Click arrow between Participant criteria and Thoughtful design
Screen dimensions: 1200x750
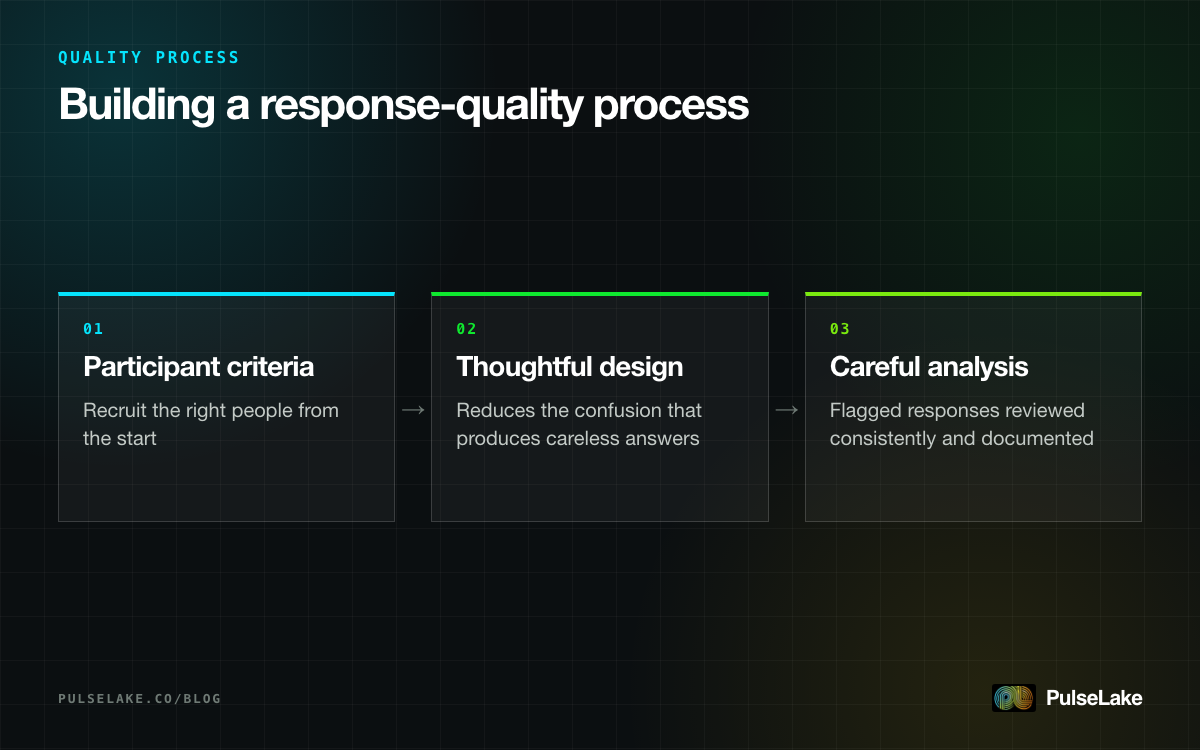coord(413,410)
